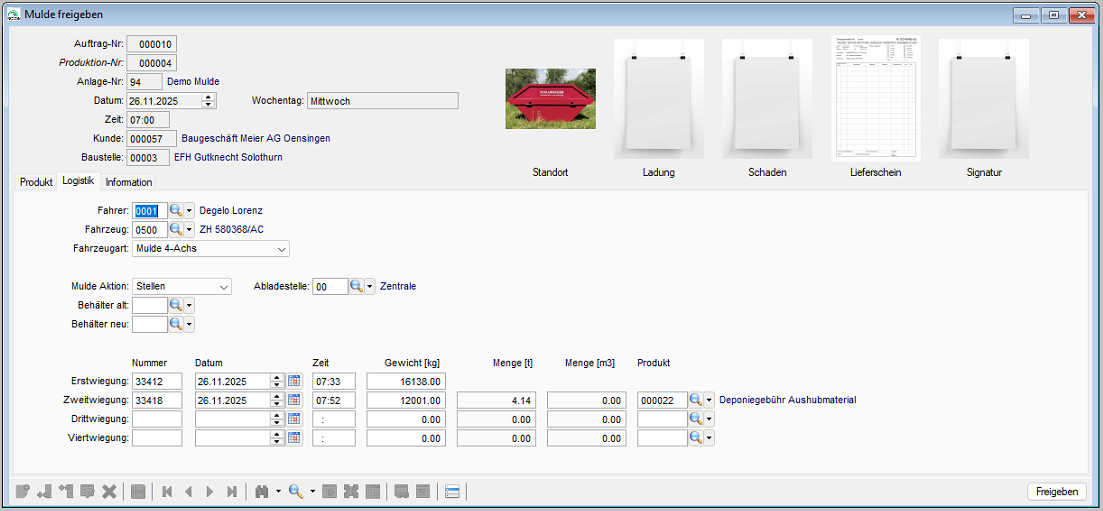Screen dimensions: 1103x511
Task: Click the Standort container photo
Action: [x=550, y=99]
